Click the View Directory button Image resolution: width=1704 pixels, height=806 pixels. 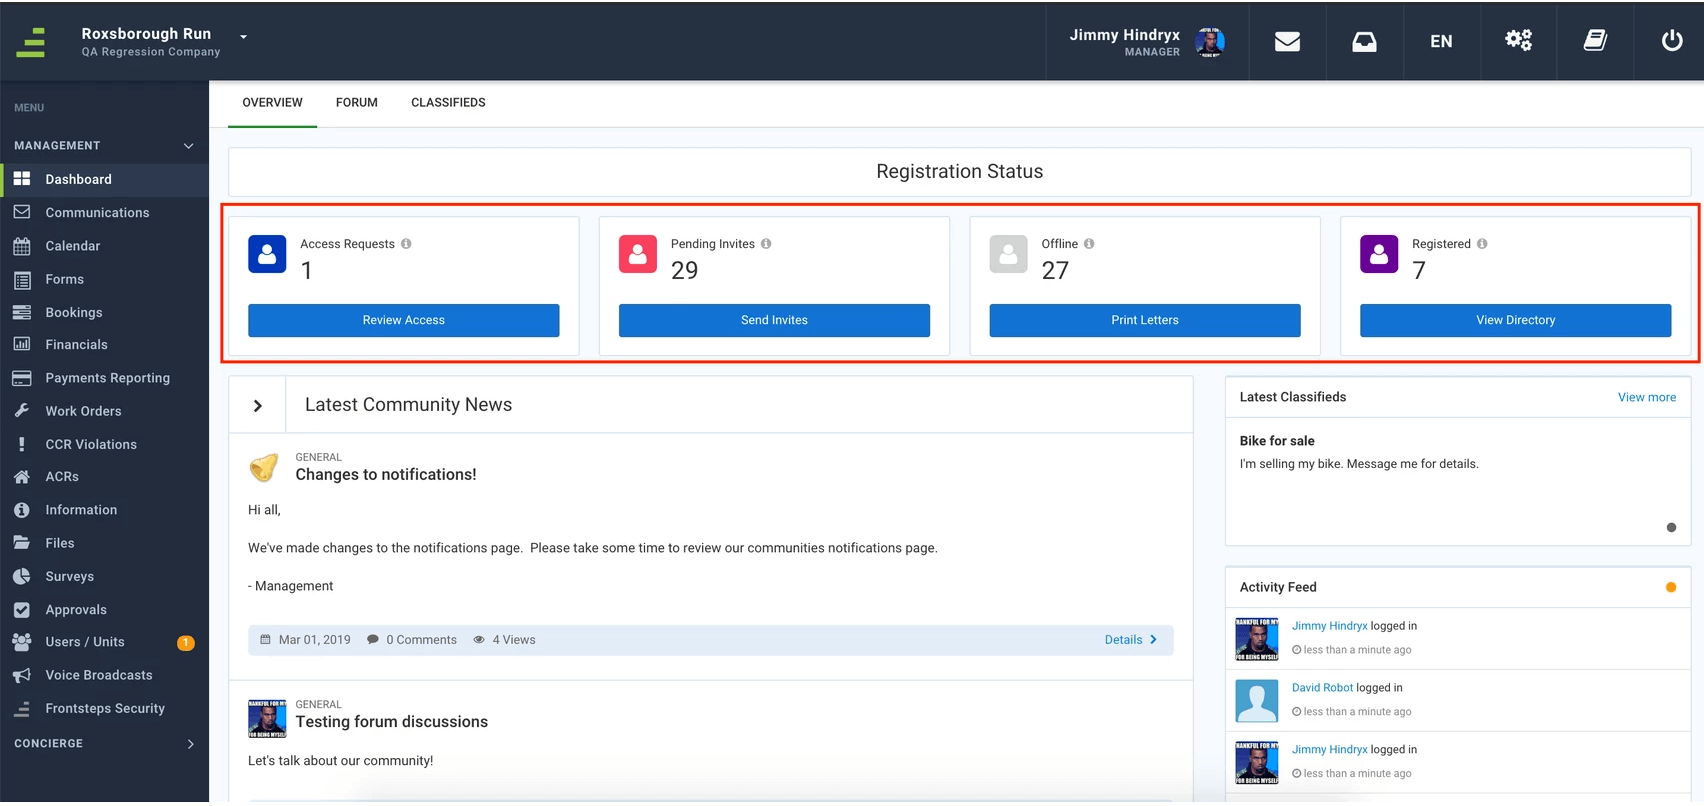(x=1515, y=320)
